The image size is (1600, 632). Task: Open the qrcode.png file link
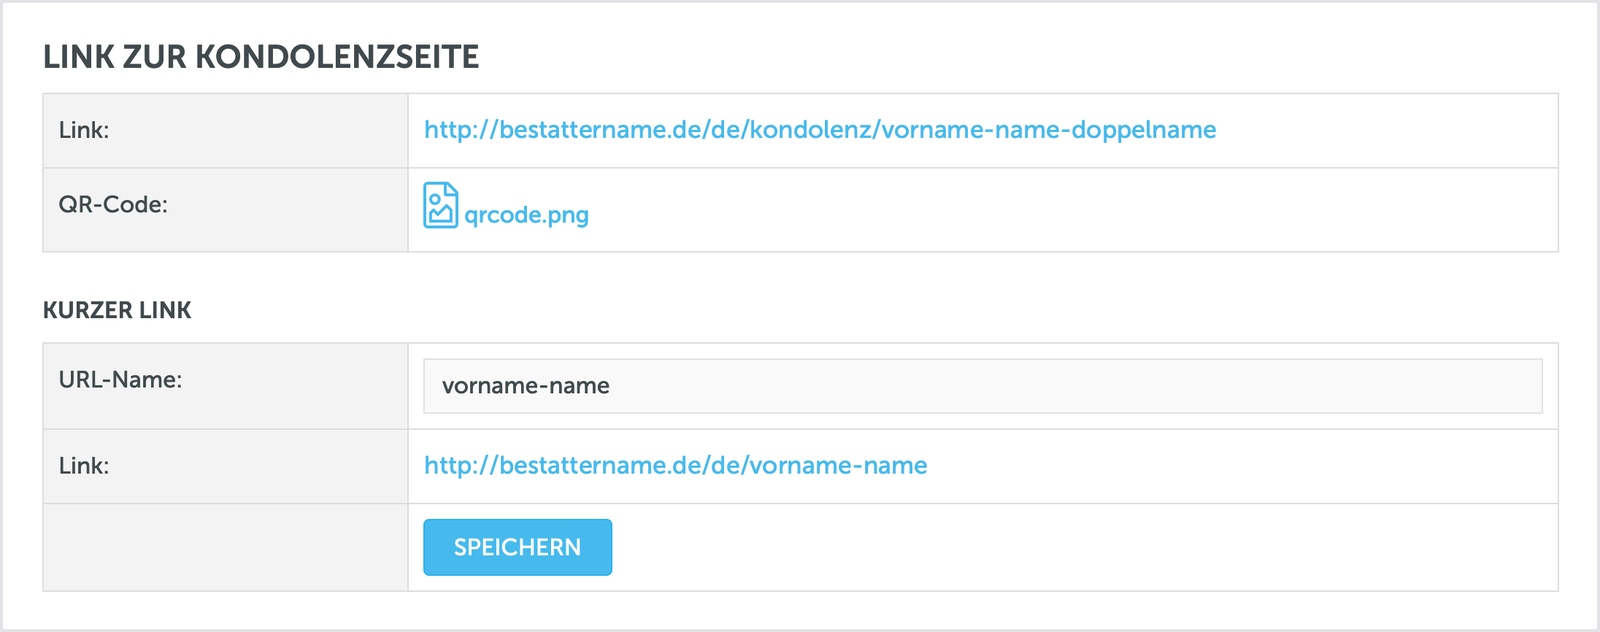tap(526, 215)
